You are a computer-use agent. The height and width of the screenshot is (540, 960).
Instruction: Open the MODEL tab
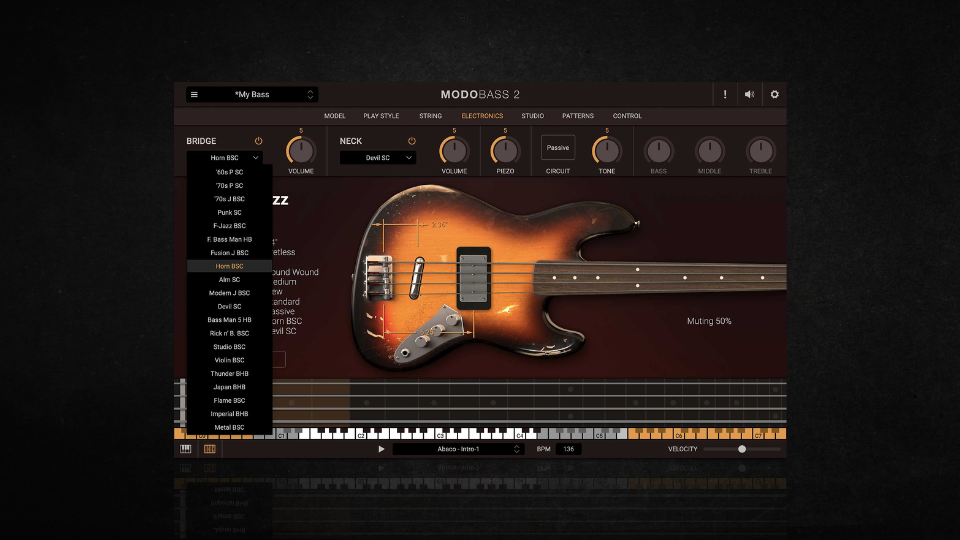[x=334, y=116]
